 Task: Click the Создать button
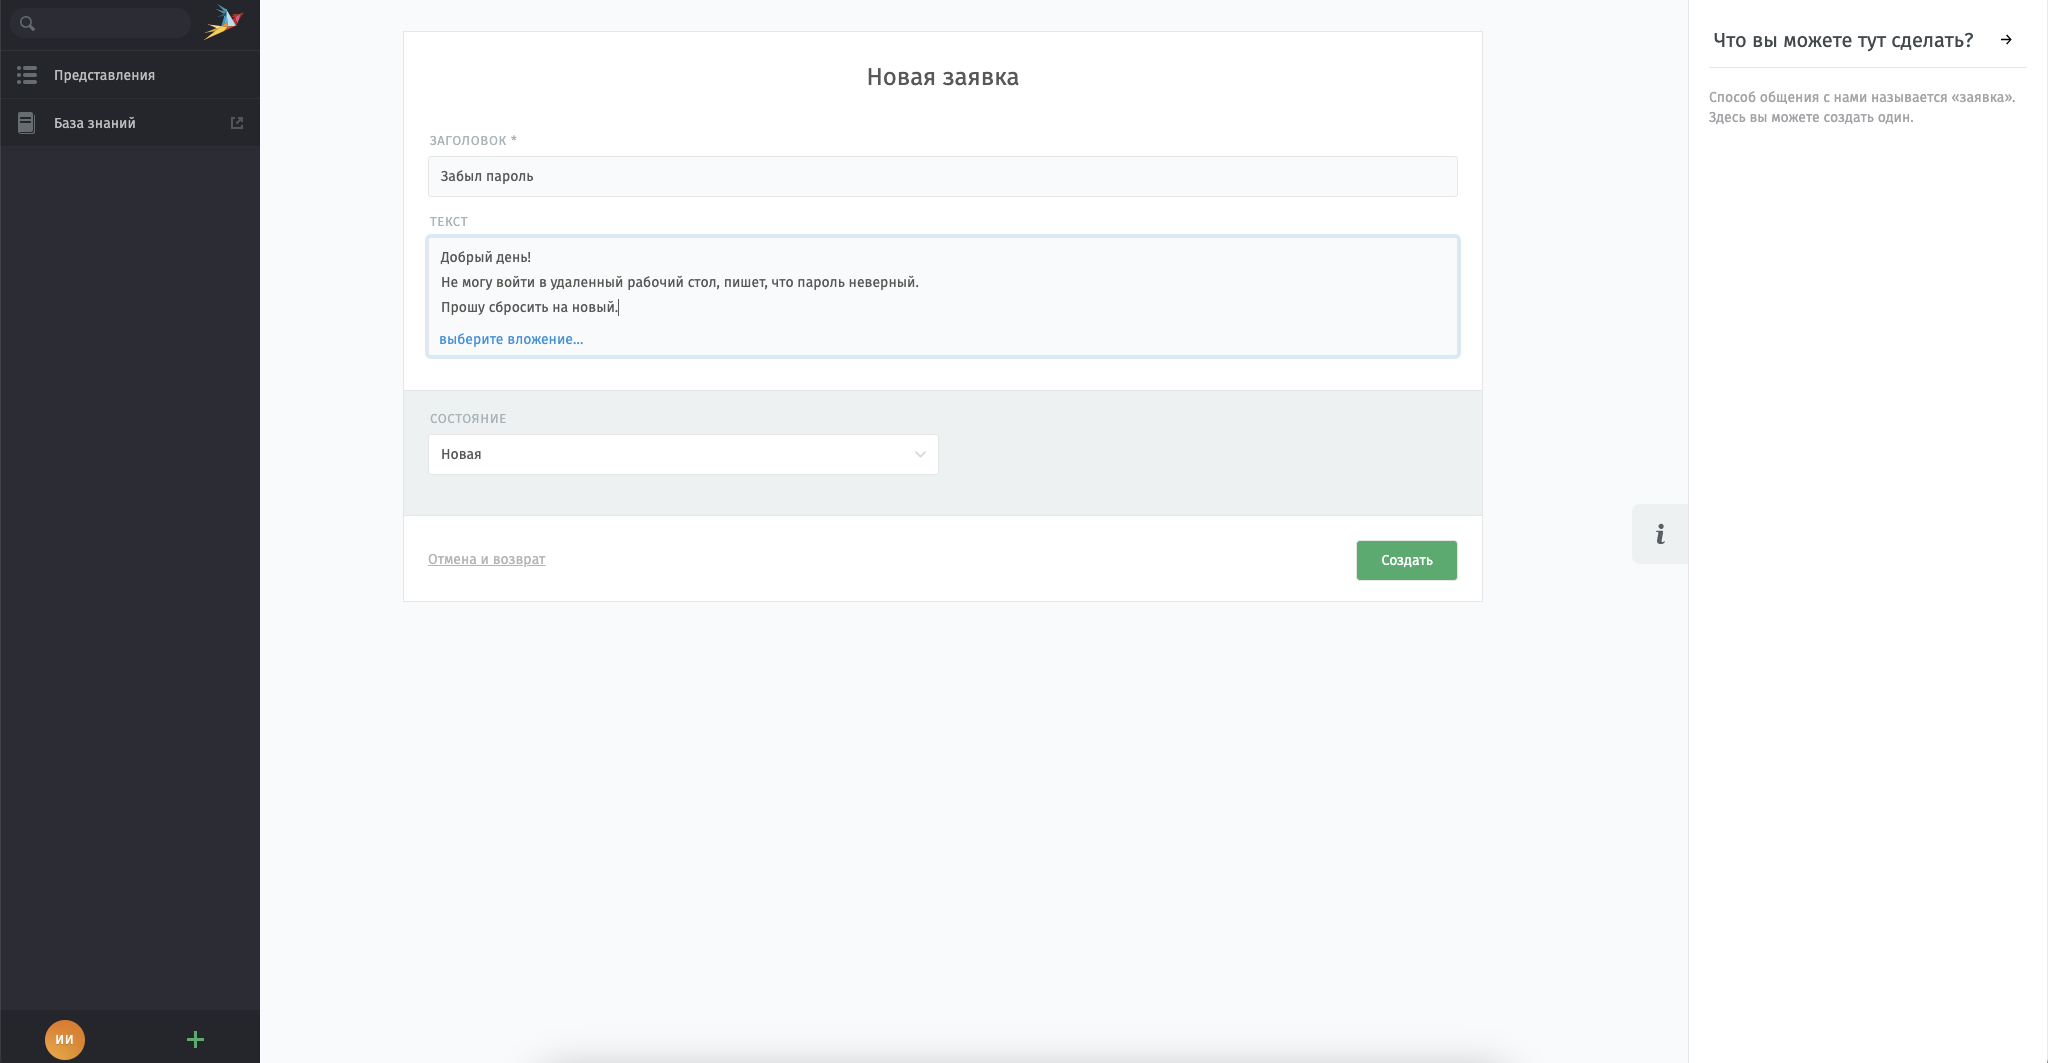click(x=1406, y=560)
